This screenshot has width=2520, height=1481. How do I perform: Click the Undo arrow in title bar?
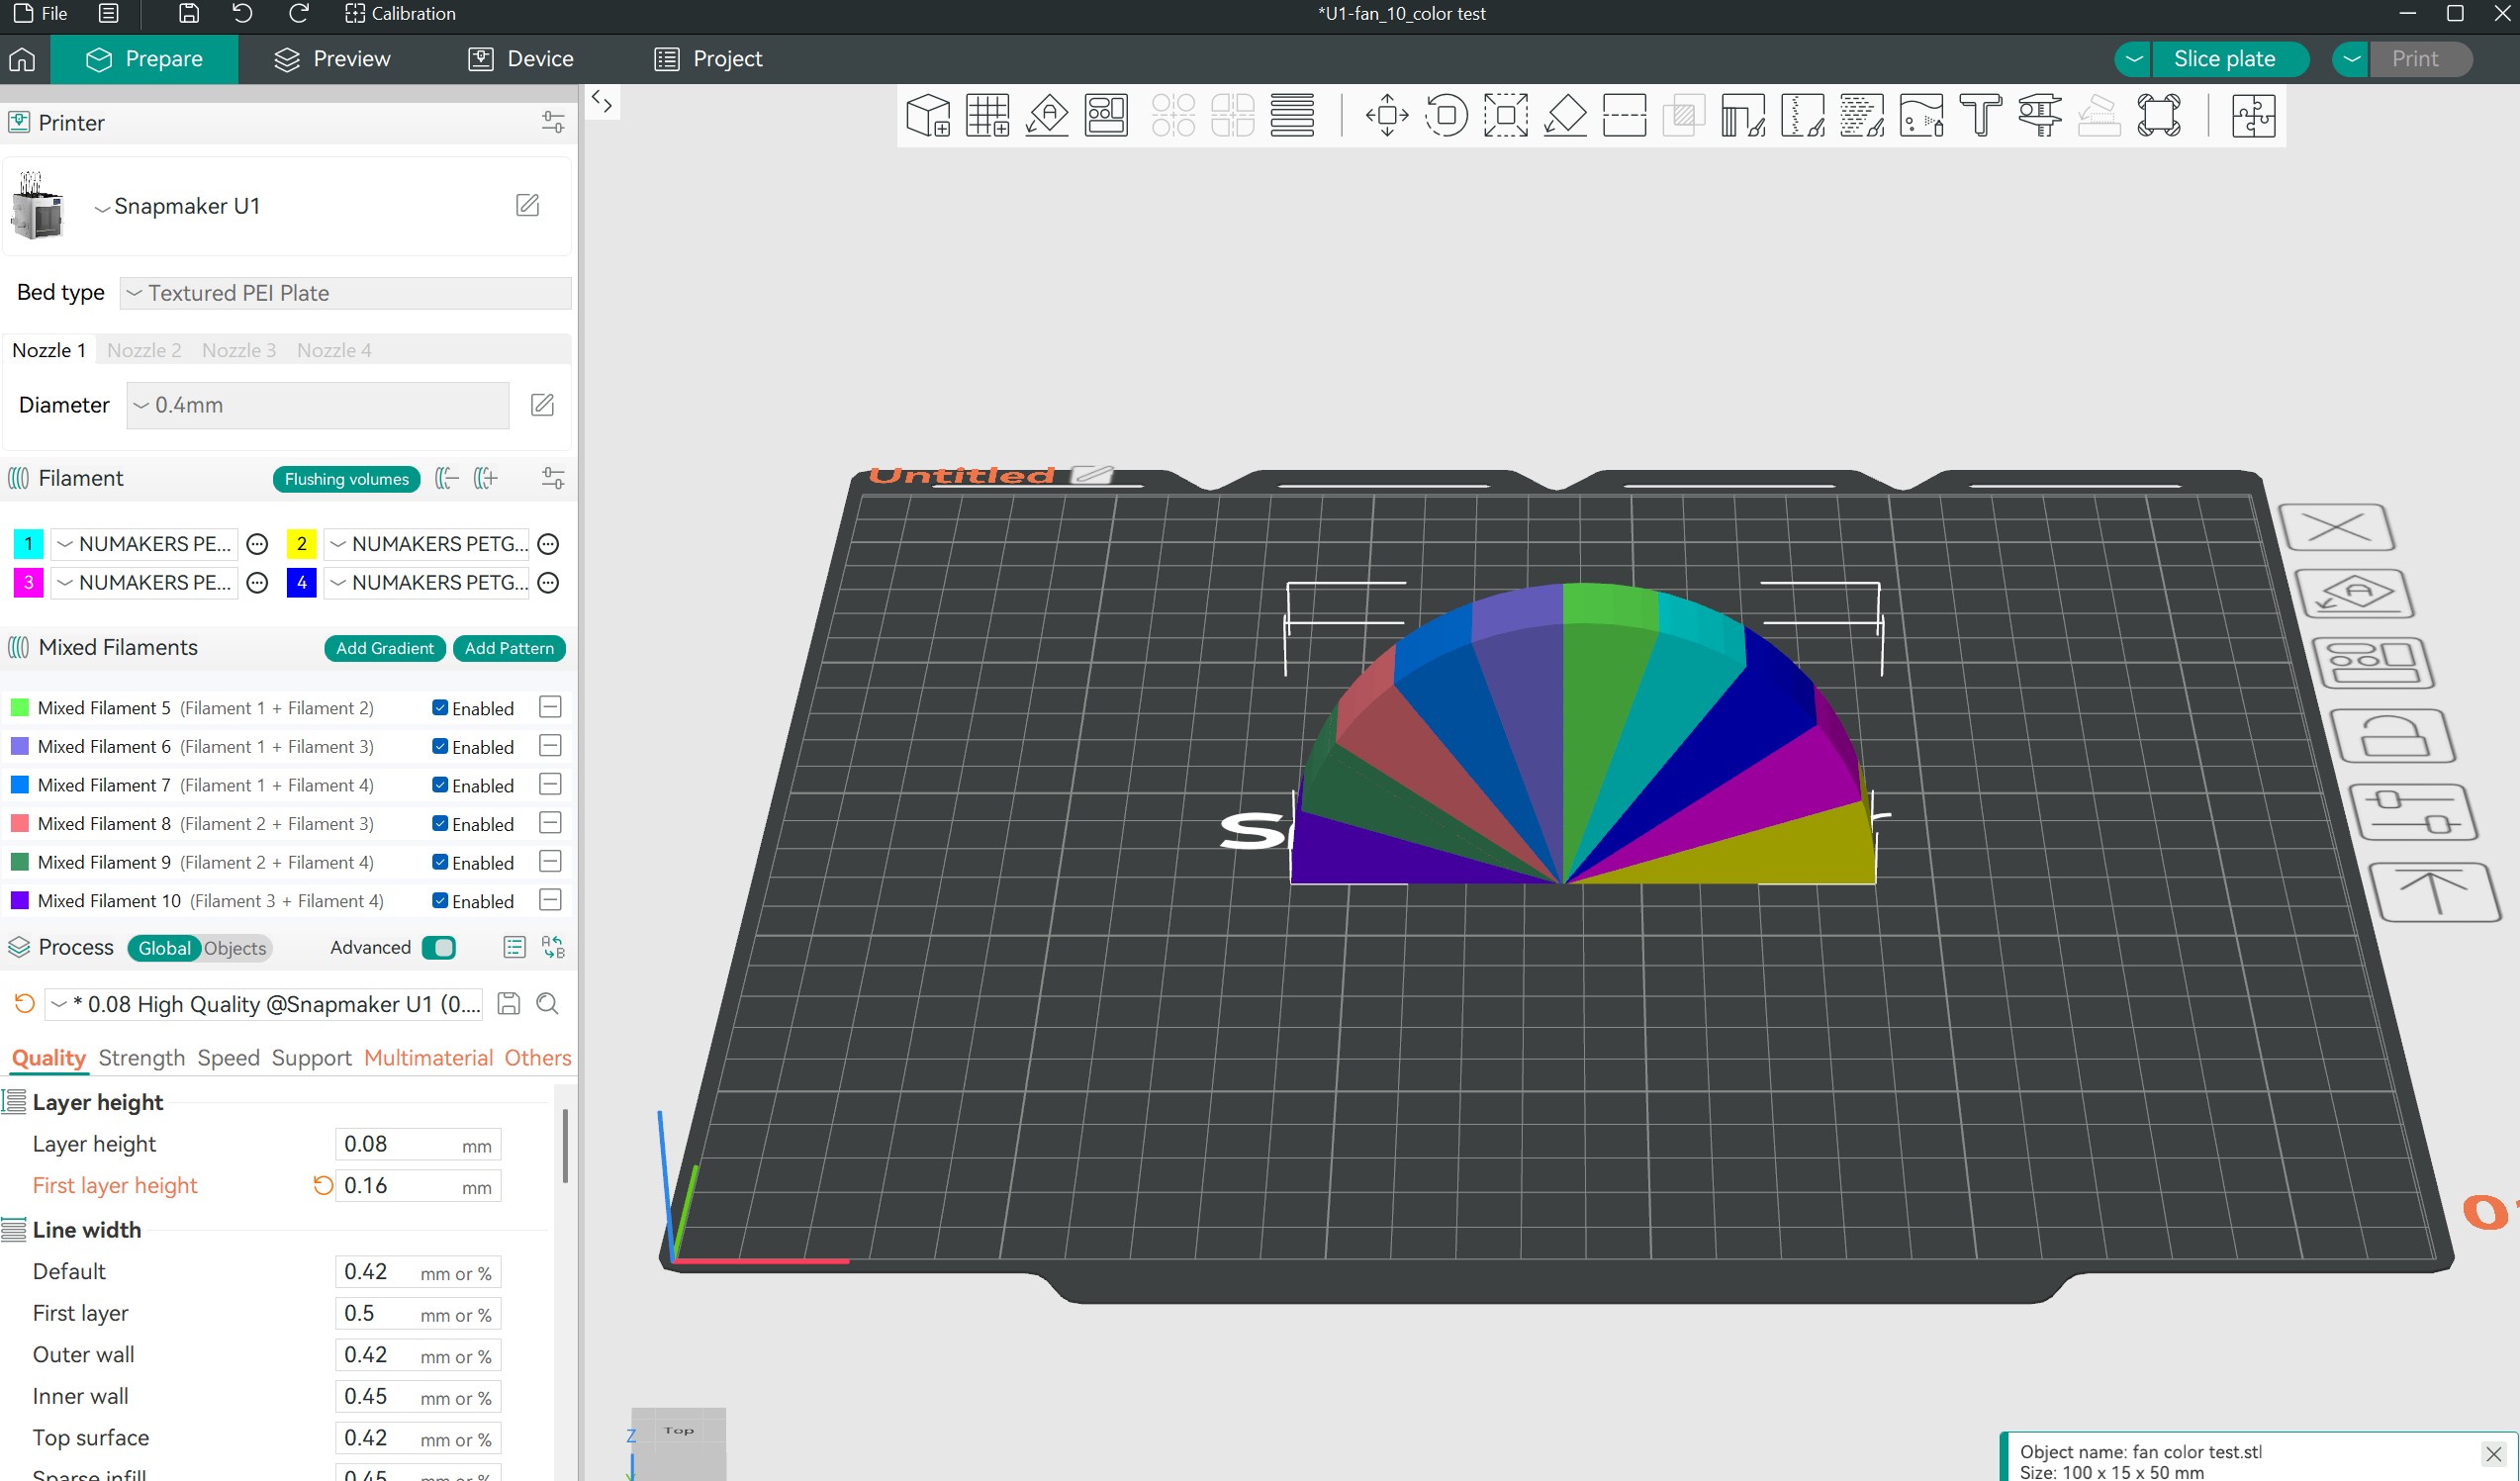point(242,14)
